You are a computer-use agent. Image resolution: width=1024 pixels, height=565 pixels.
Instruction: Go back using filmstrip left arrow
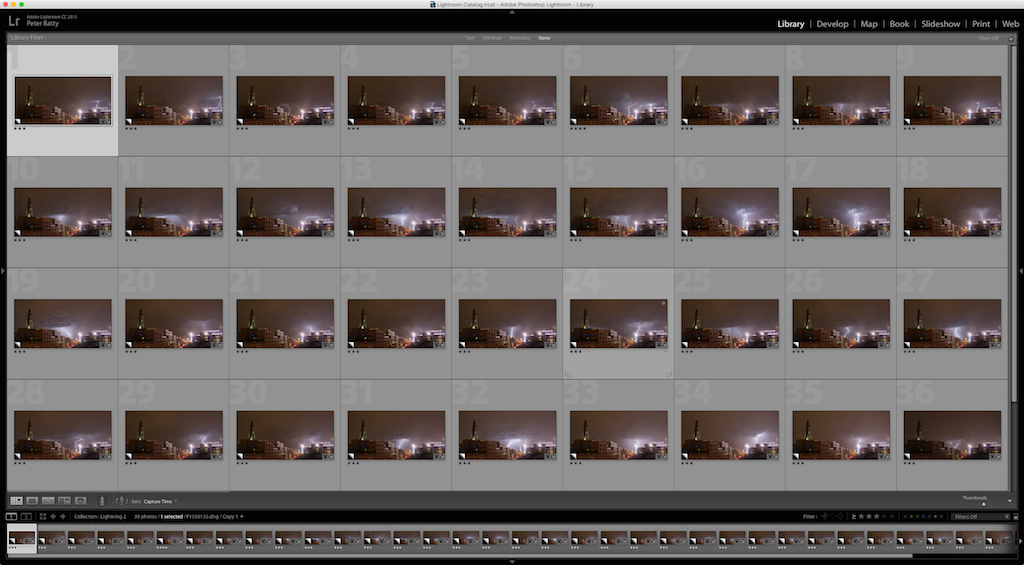pos(53,516)
